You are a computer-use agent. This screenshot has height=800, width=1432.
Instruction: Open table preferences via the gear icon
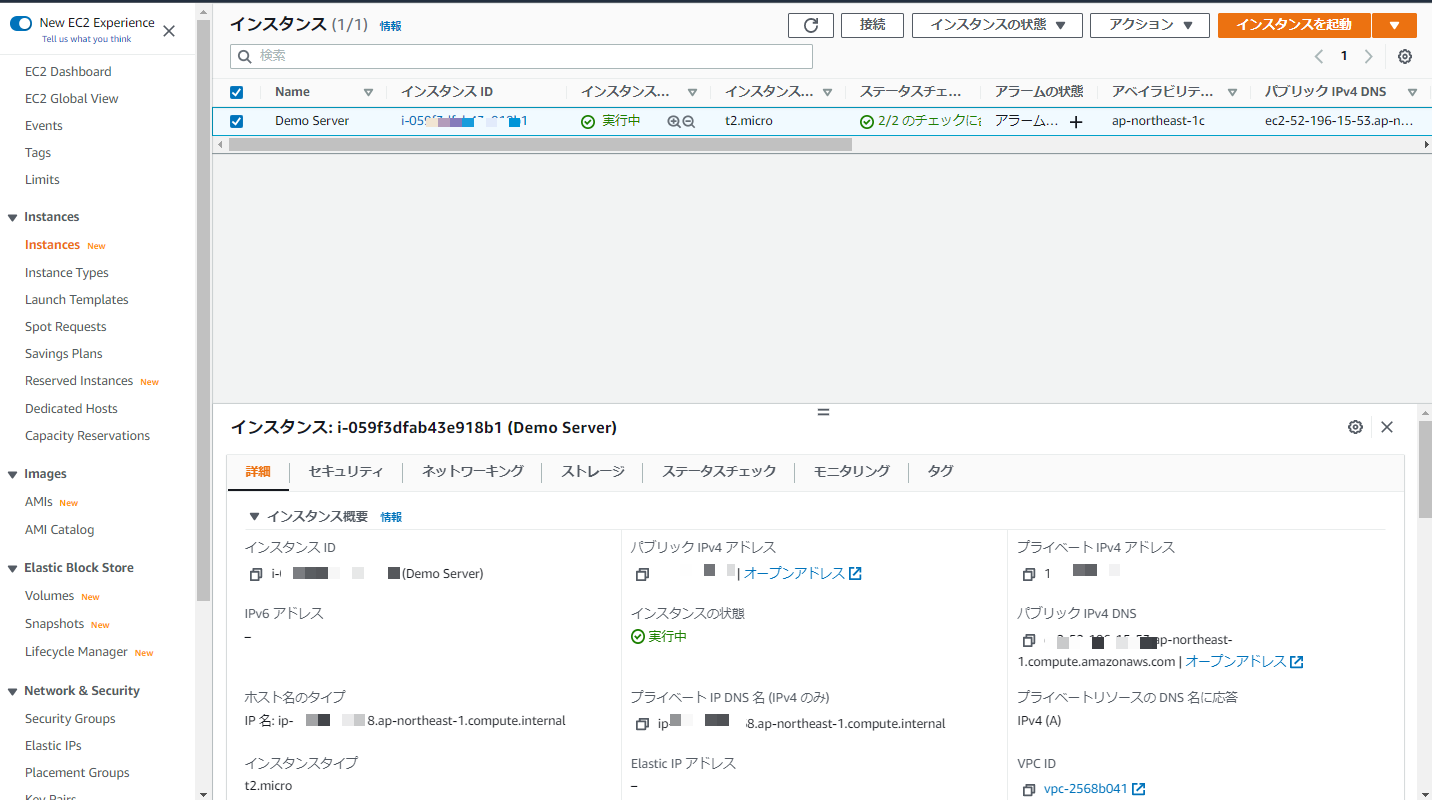click(x=1404, y=57)
